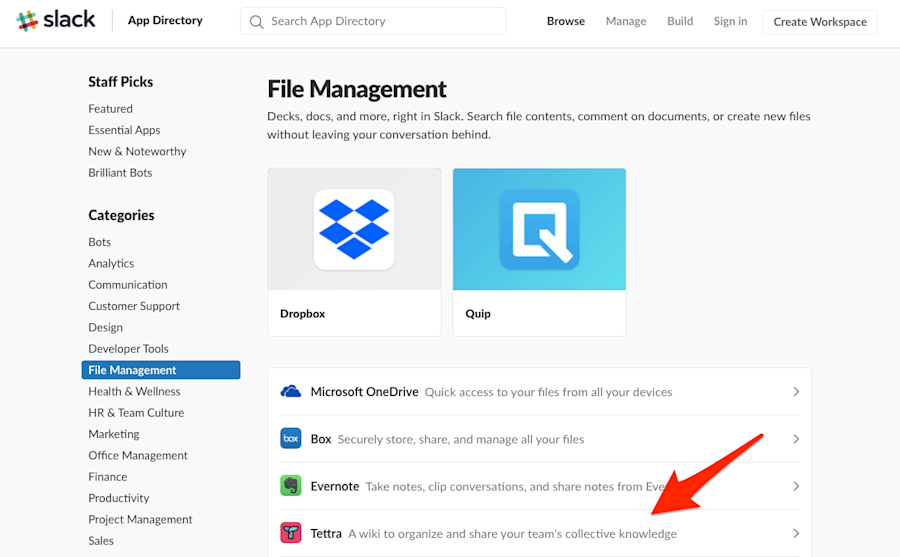
Task: Click the Microsoft OneDrive cloud icon
Action: (x=290, y=392)
